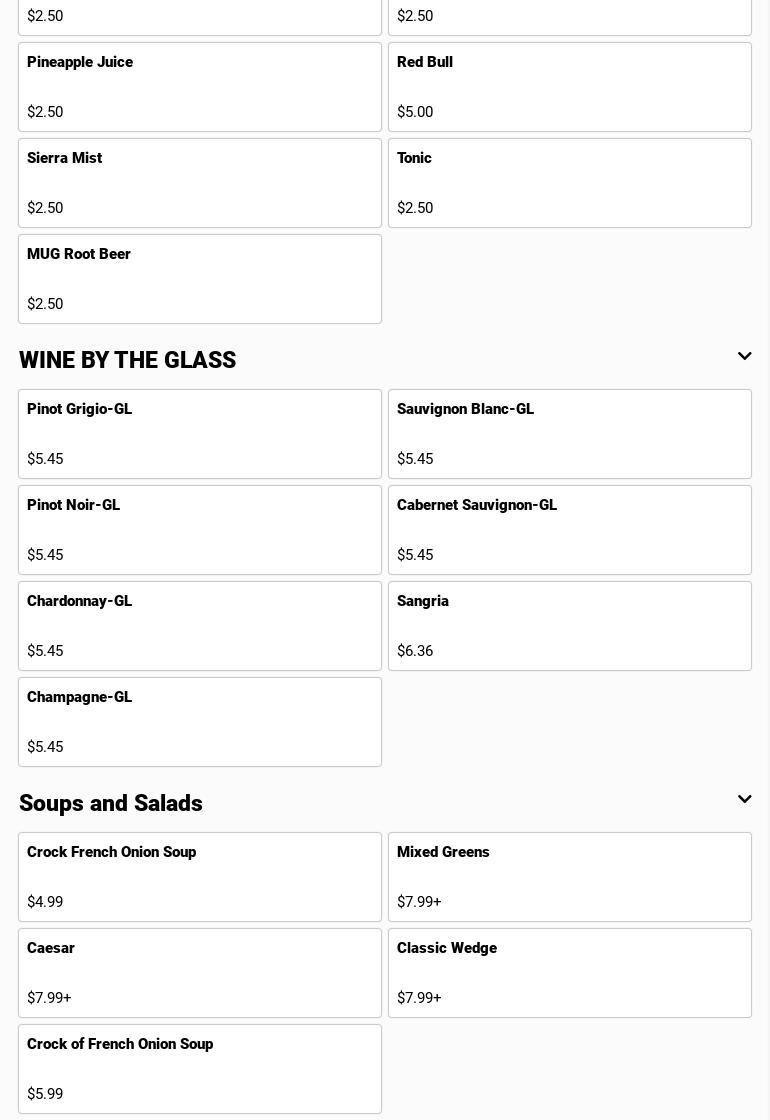This screenshot has width=770, height=1120.
Task: Collapse the WINE BY THE GLASS section
Action: pyautogui.click(x=744, y=357)
